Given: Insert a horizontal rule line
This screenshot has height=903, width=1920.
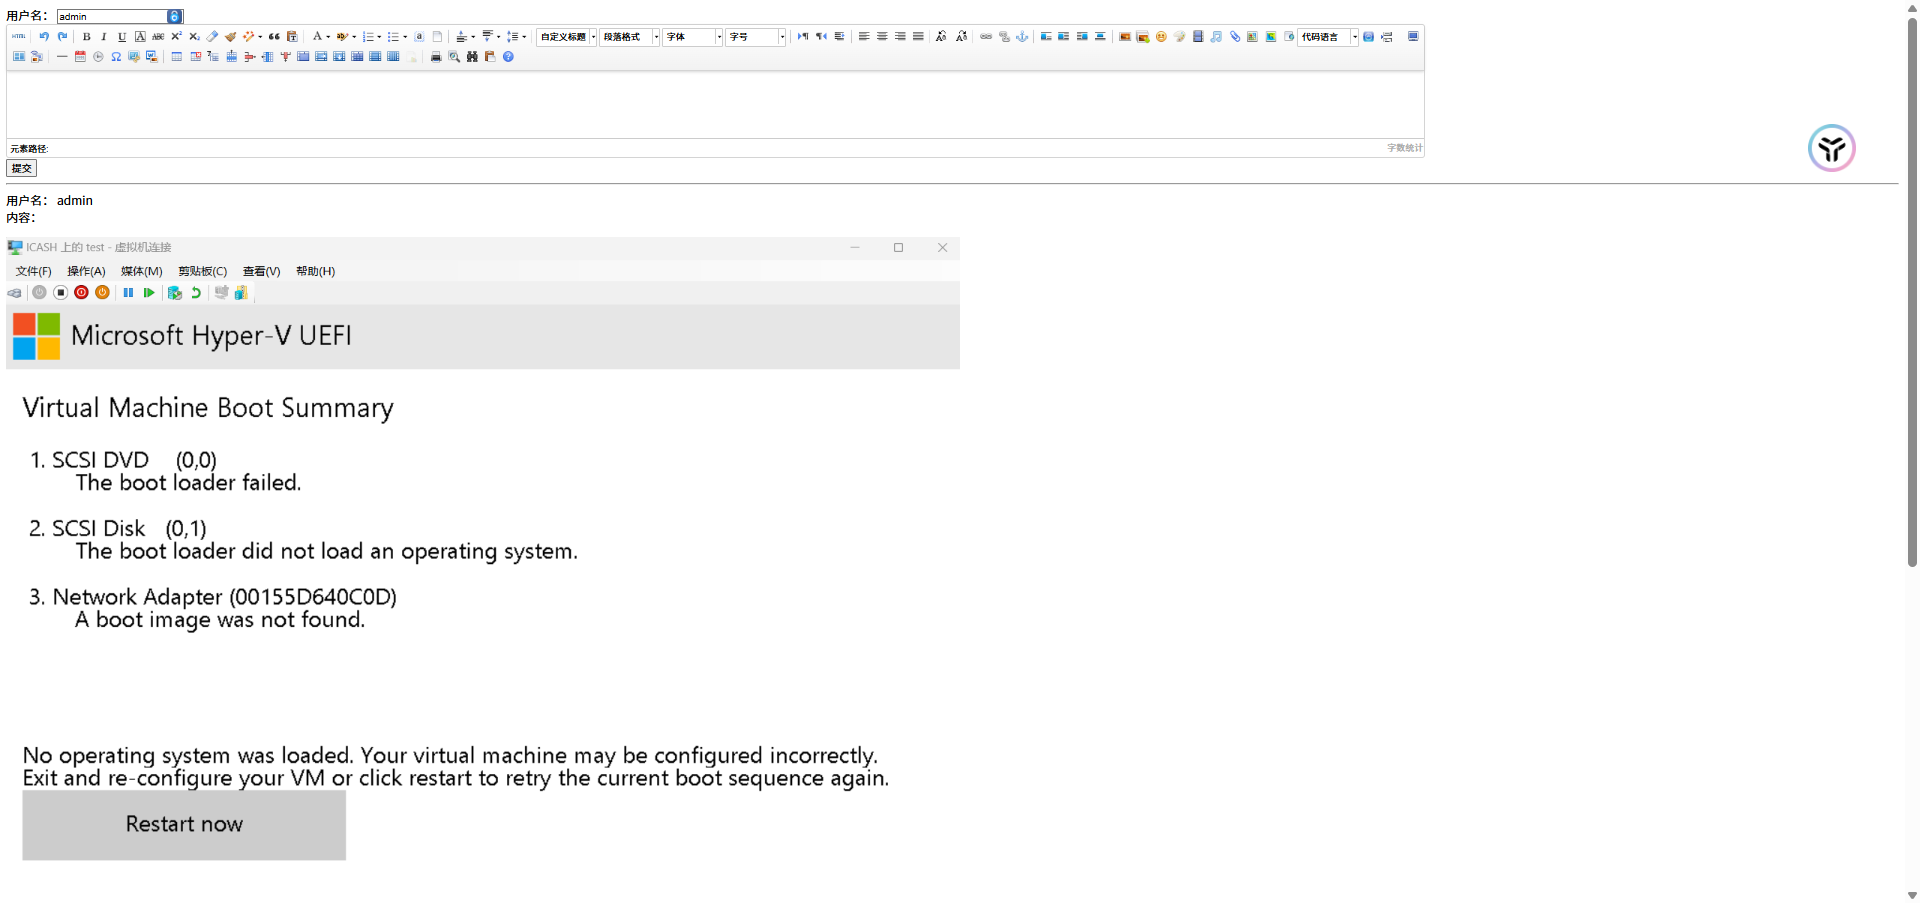Looking at the screenshot, I should 62,57.
